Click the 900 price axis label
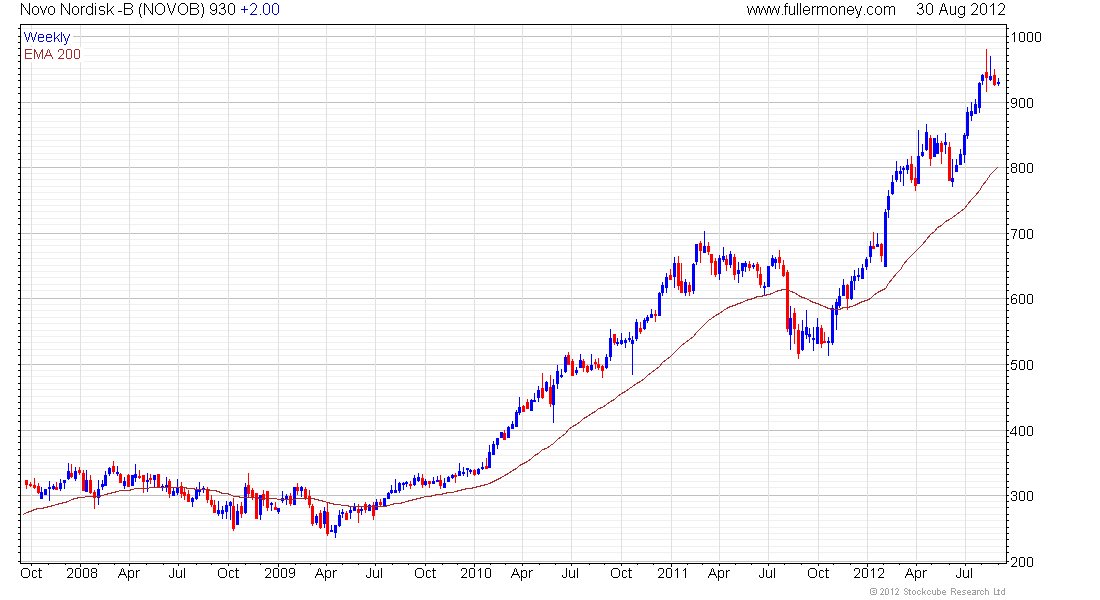Screen dimensions: 1100x600 coord(1021,103)
